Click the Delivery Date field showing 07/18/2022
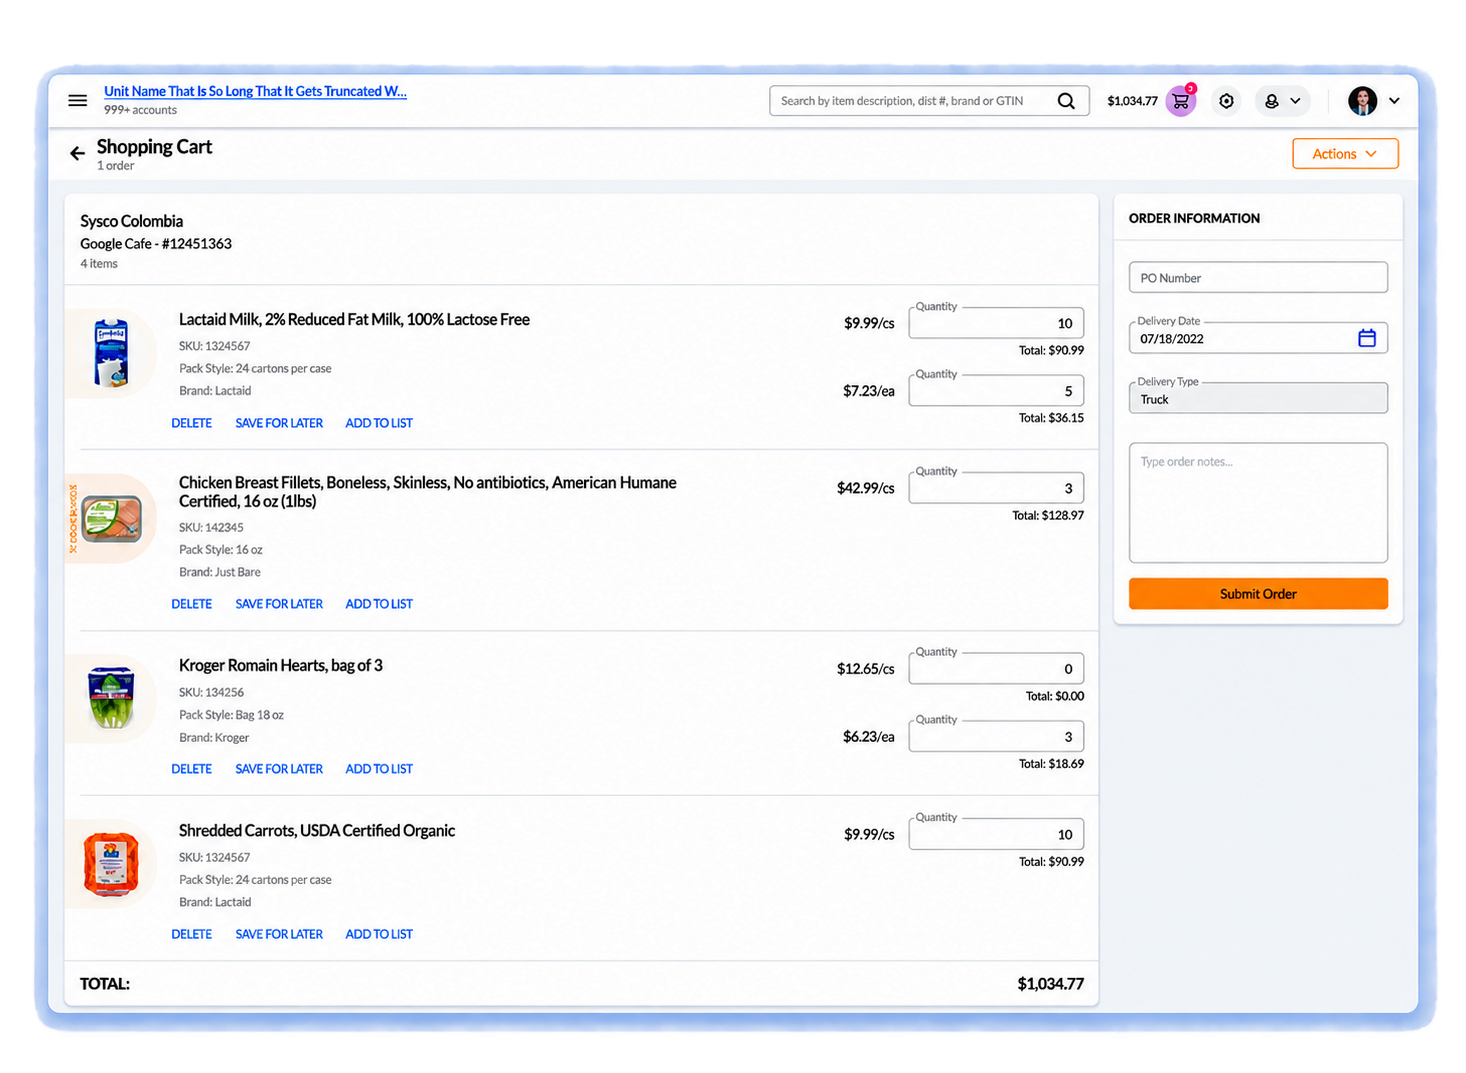Viewport: 1466px width, 1073px height. click(1258, 338)
